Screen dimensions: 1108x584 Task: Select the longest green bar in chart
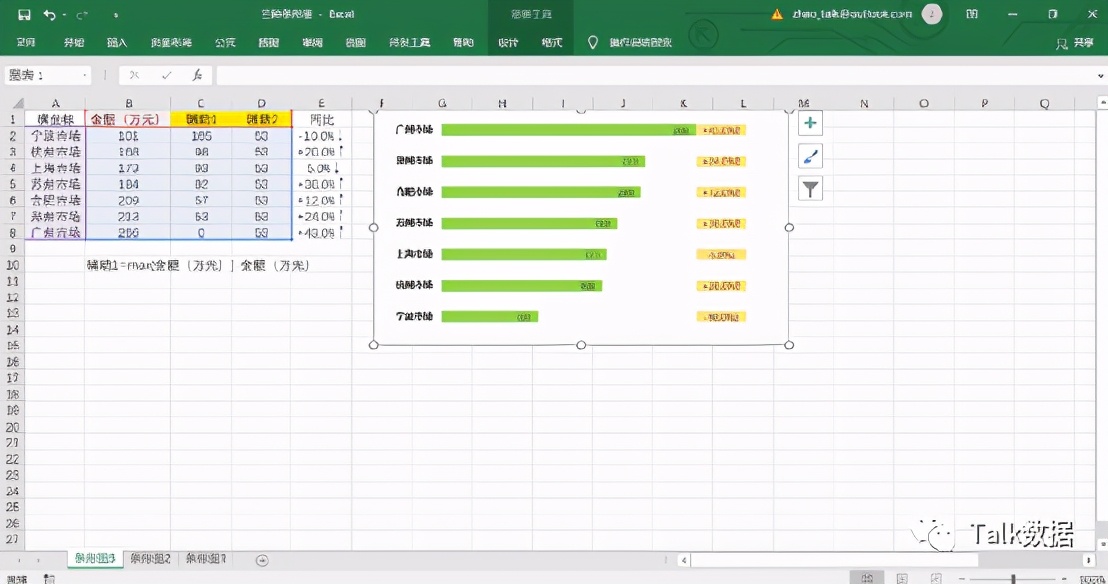pyautogui.click(x=568, y=130)
